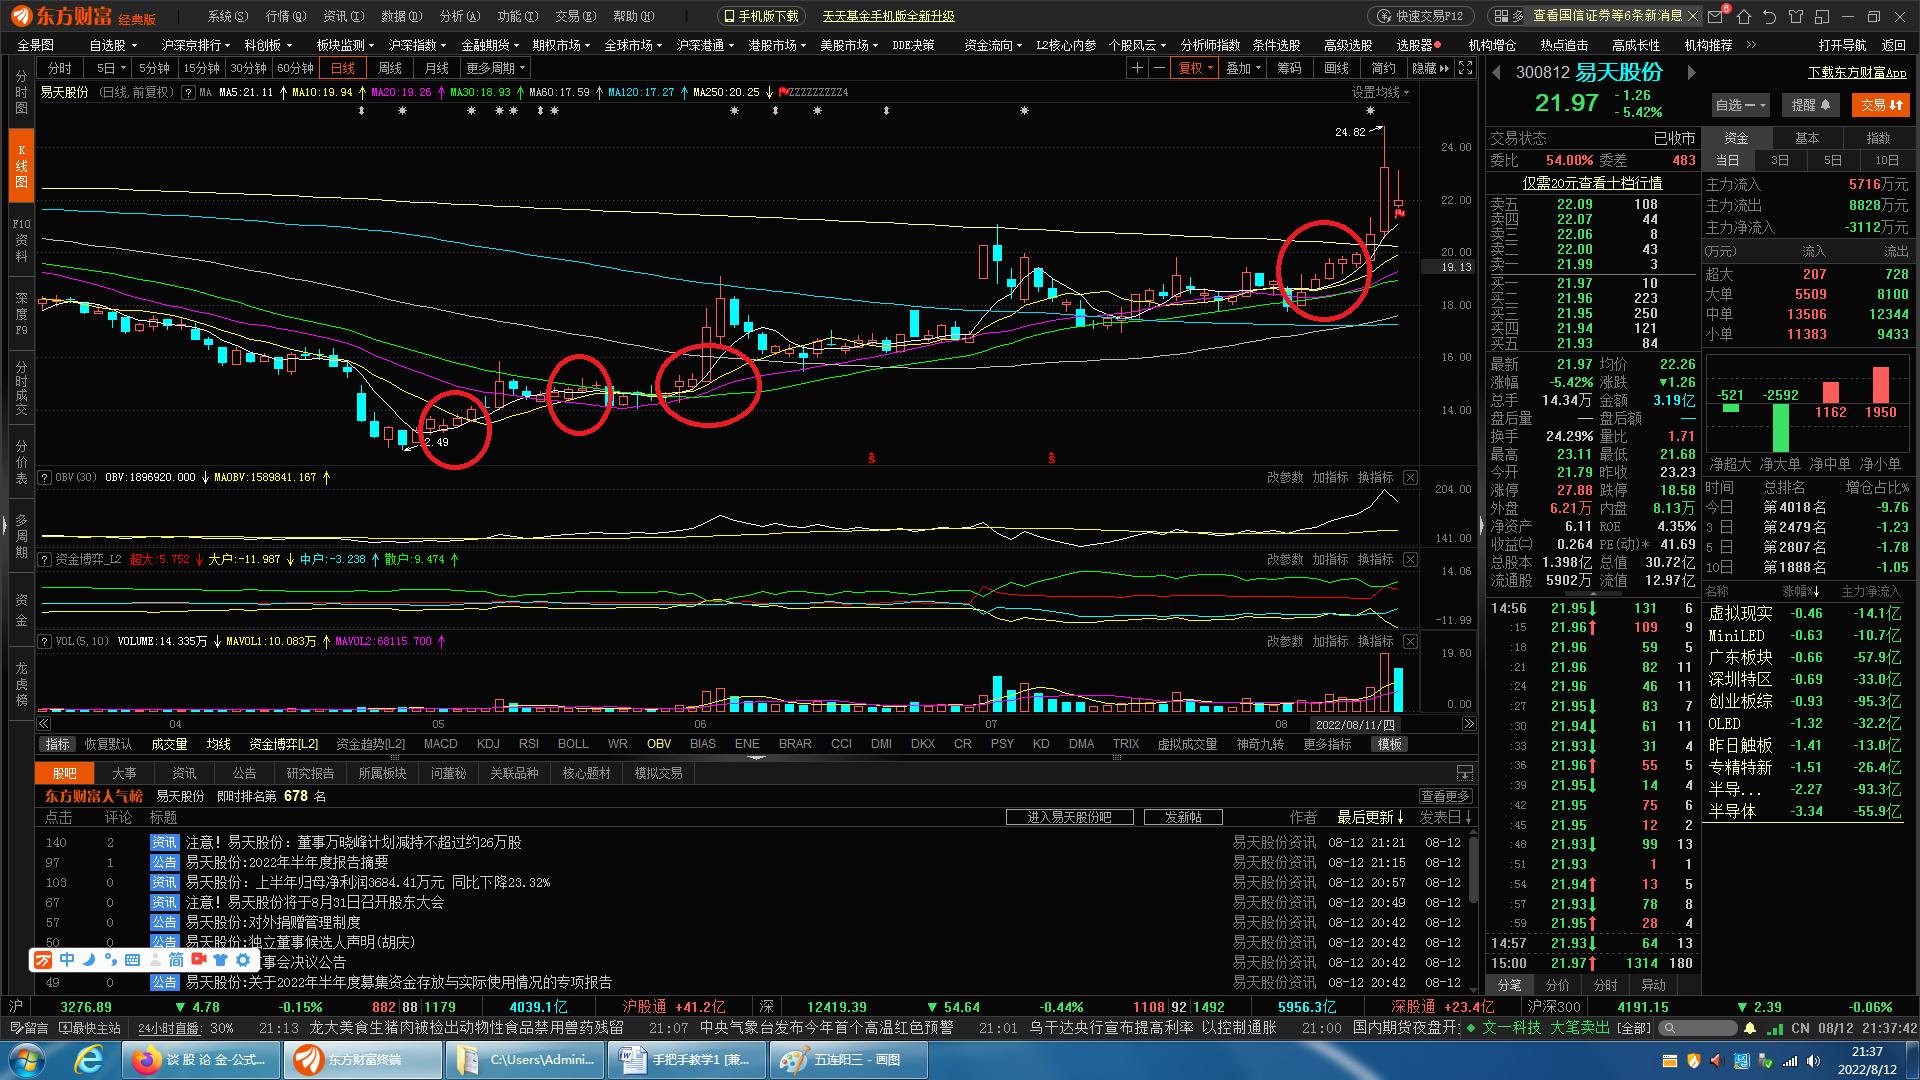
Task: Switch to the 周线 period tab
Action: pyautogui.click(x=390, y=68)
